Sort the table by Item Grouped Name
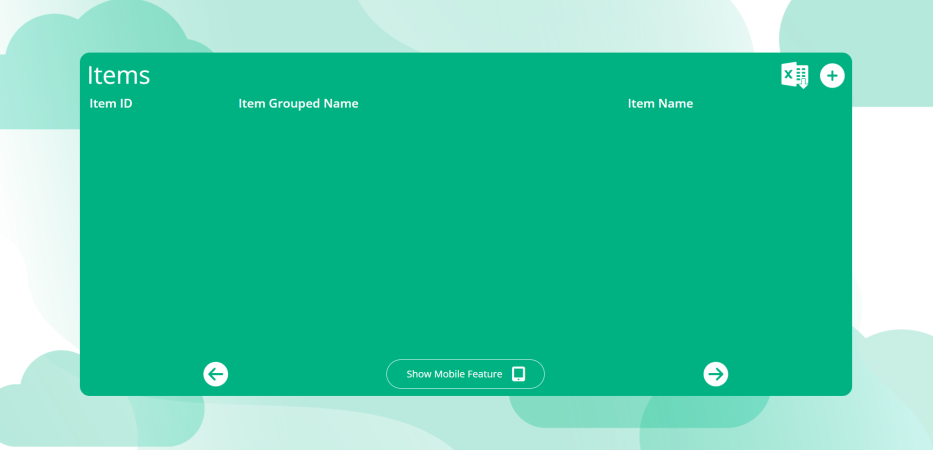This screenshot has width=933, height=450. [x=298, y=104]
